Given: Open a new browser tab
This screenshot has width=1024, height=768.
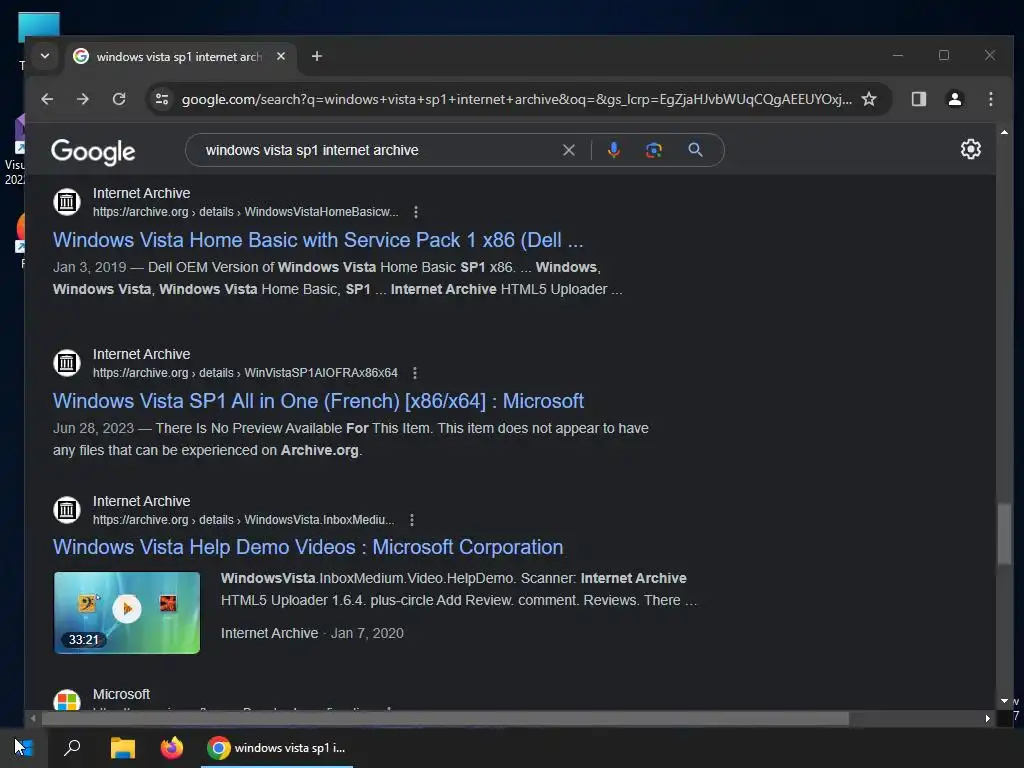Looking at the screenshot, I should click(317, 56).
